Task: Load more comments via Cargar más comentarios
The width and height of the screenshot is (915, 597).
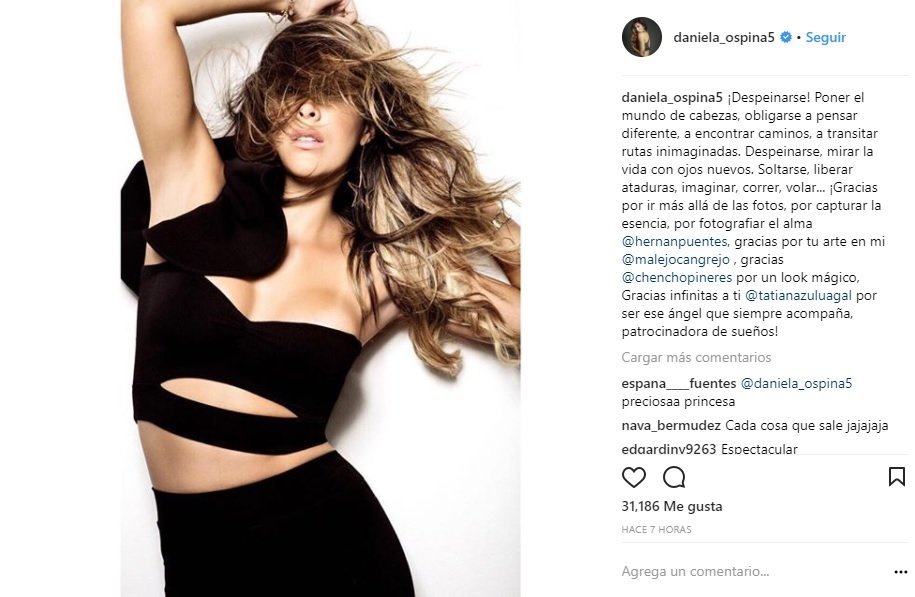Action: tap(696, 357)
